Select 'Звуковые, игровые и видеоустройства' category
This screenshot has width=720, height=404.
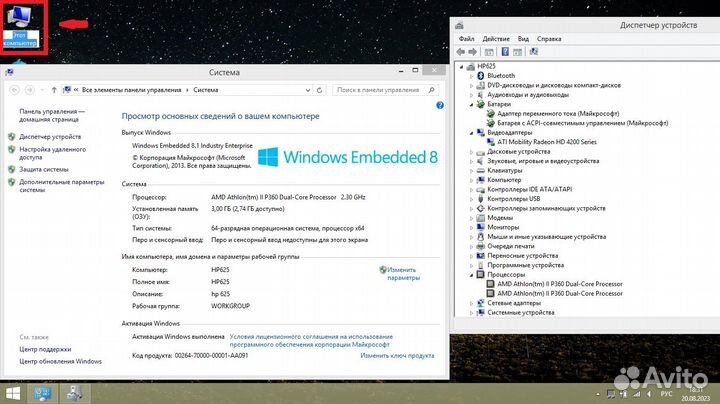pos(543,161)
